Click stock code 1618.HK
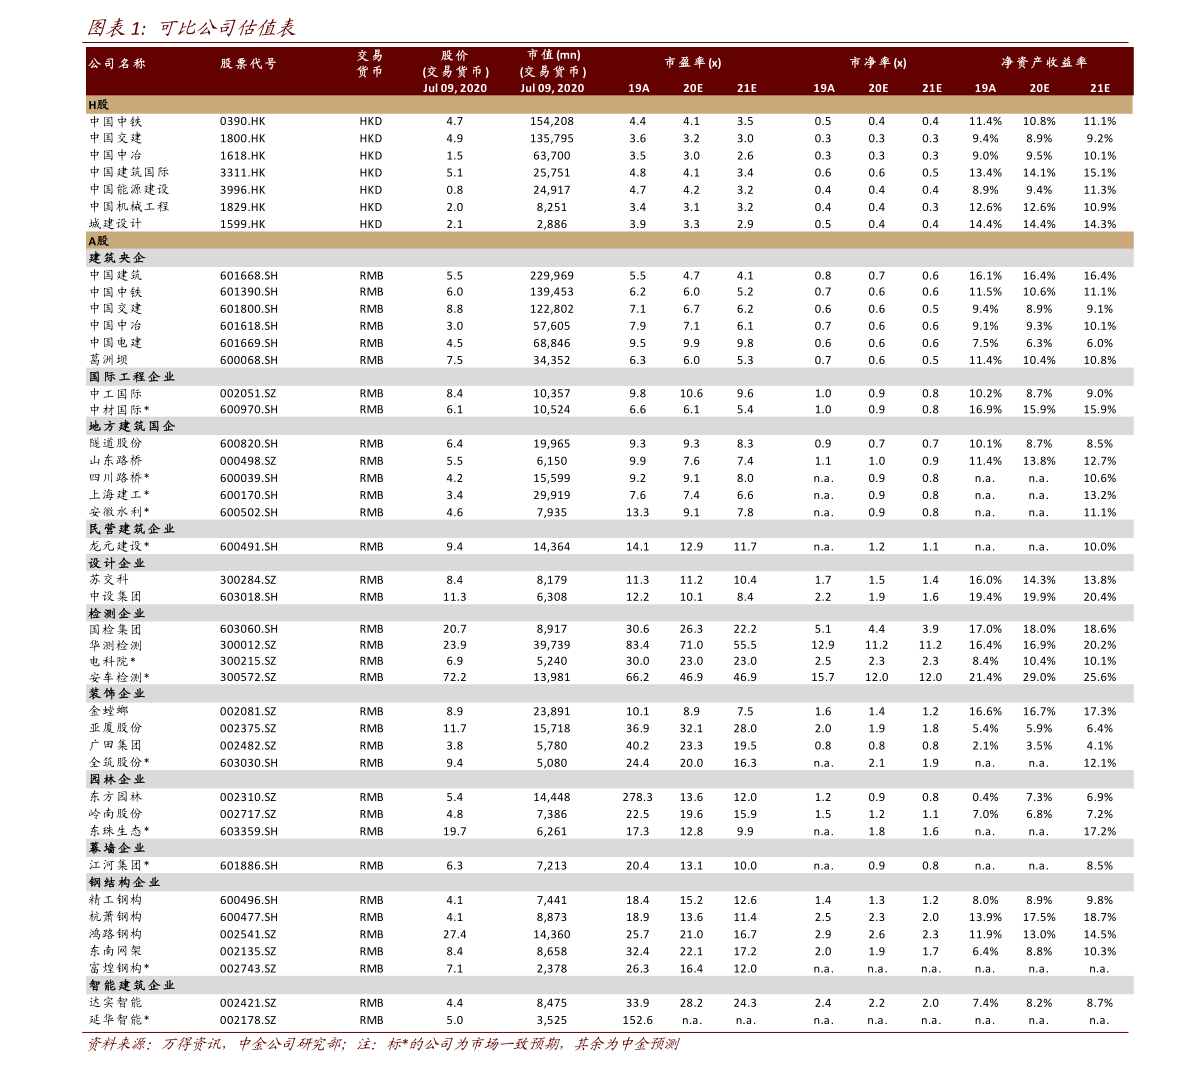This screenshot has height=1071, width=1191. [x=242, y=156]
